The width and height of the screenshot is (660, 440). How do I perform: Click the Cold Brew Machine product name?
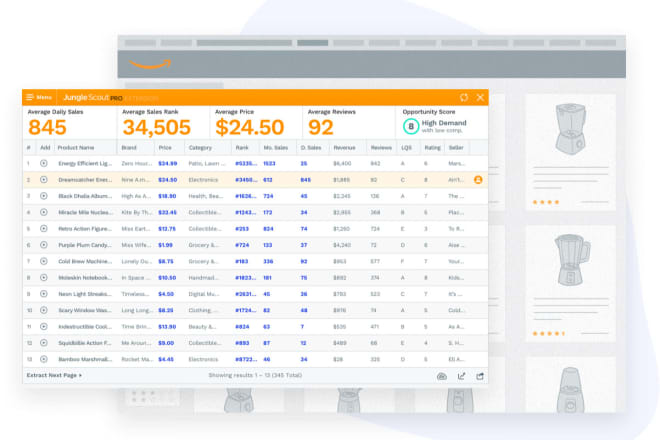click(x=85, y=261)
